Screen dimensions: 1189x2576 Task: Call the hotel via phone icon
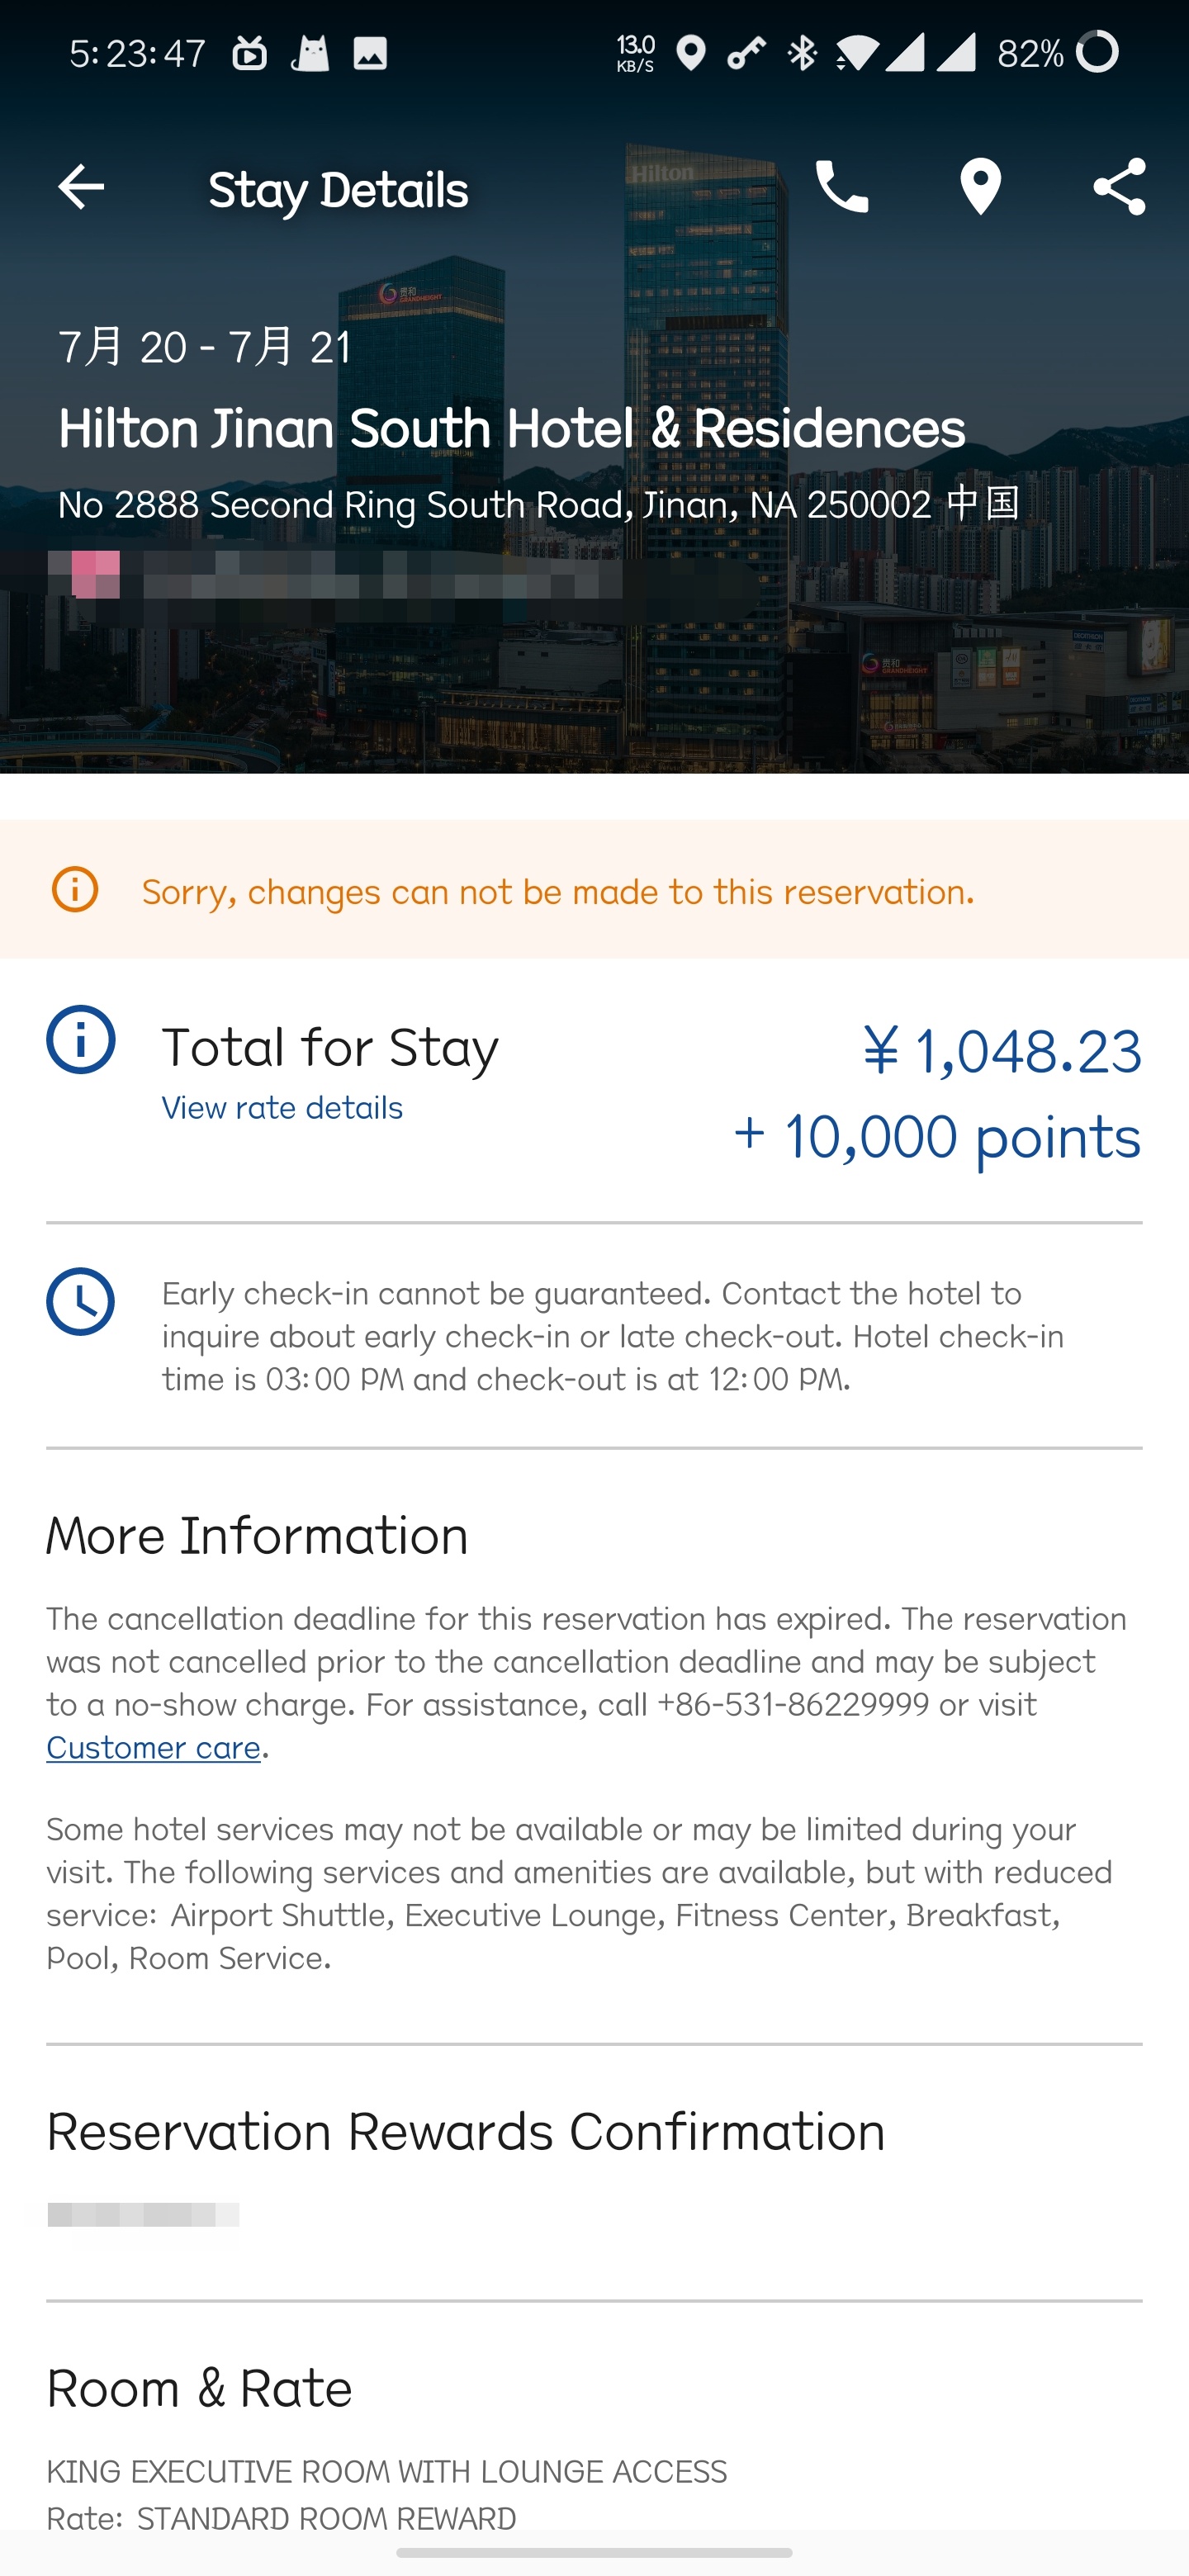click(841, 187)
